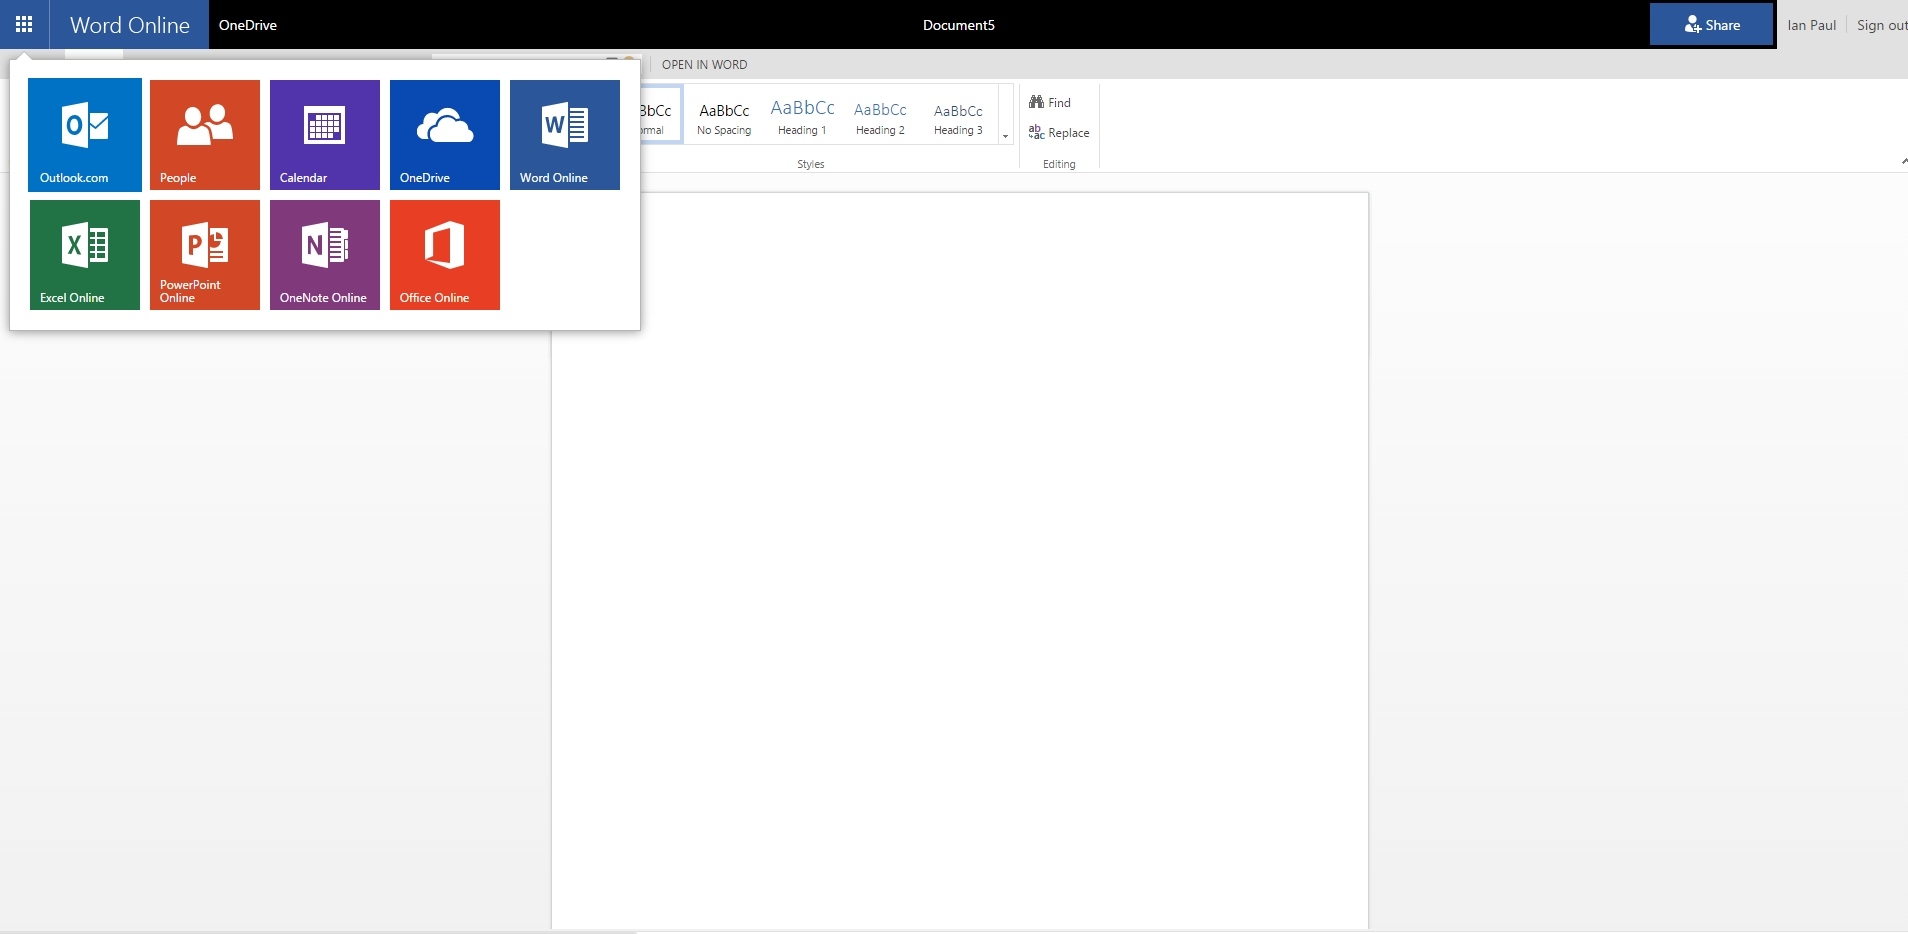Click the Replace button
This screenshot has width=1908, height=934.
click(1059, 132)
